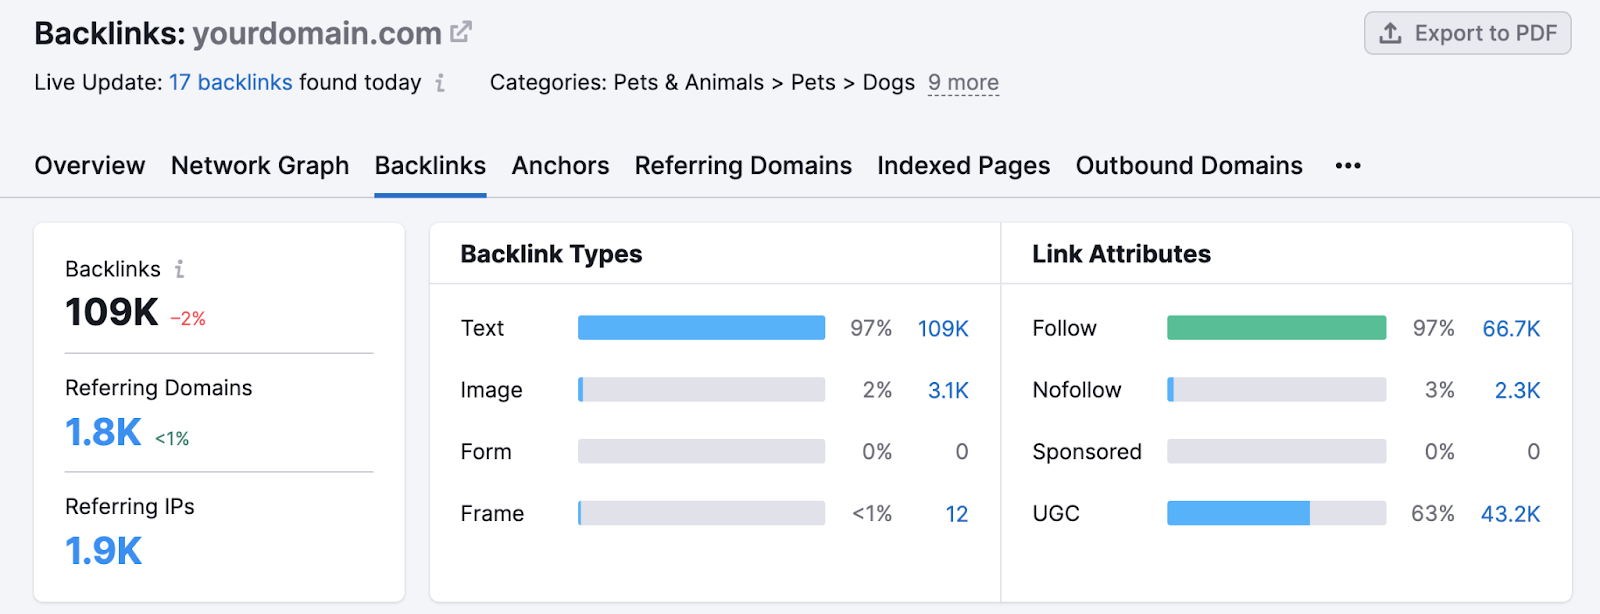Screen dimensions: 1600x614
Task: Switch to the Overview tab
Action: click(x=90, y=166)
